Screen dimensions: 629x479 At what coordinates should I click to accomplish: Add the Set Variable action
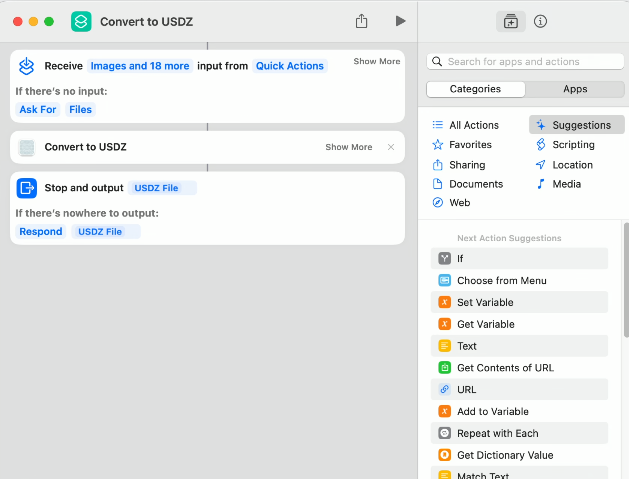(x=519, y=302)
